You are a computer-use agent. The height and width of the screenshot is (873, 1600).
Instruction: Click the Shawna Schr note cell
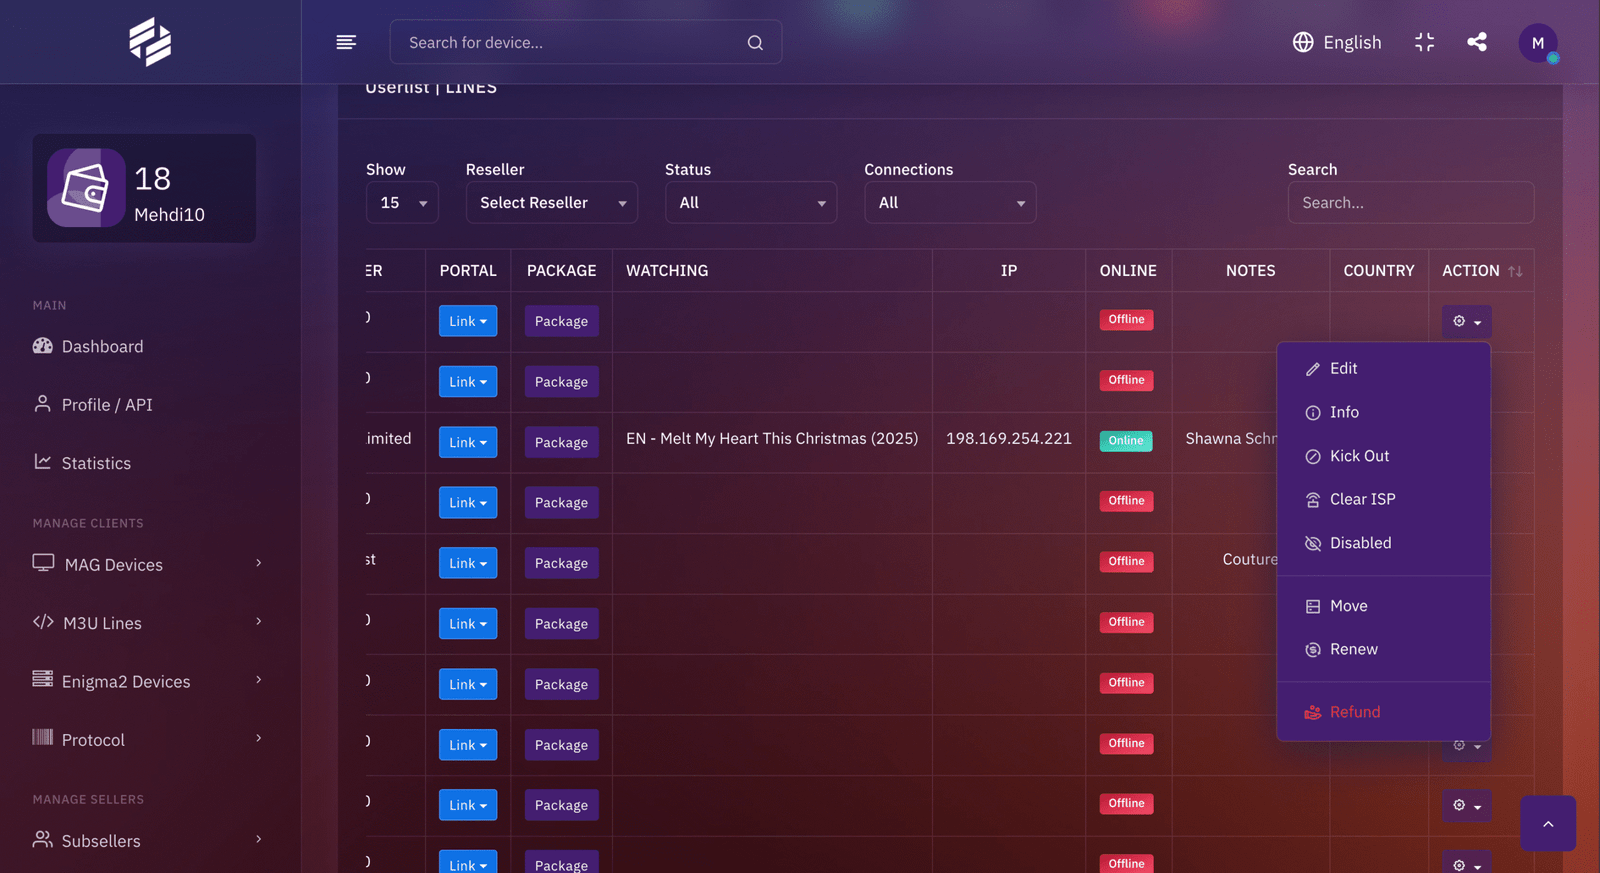point(1231,438)
